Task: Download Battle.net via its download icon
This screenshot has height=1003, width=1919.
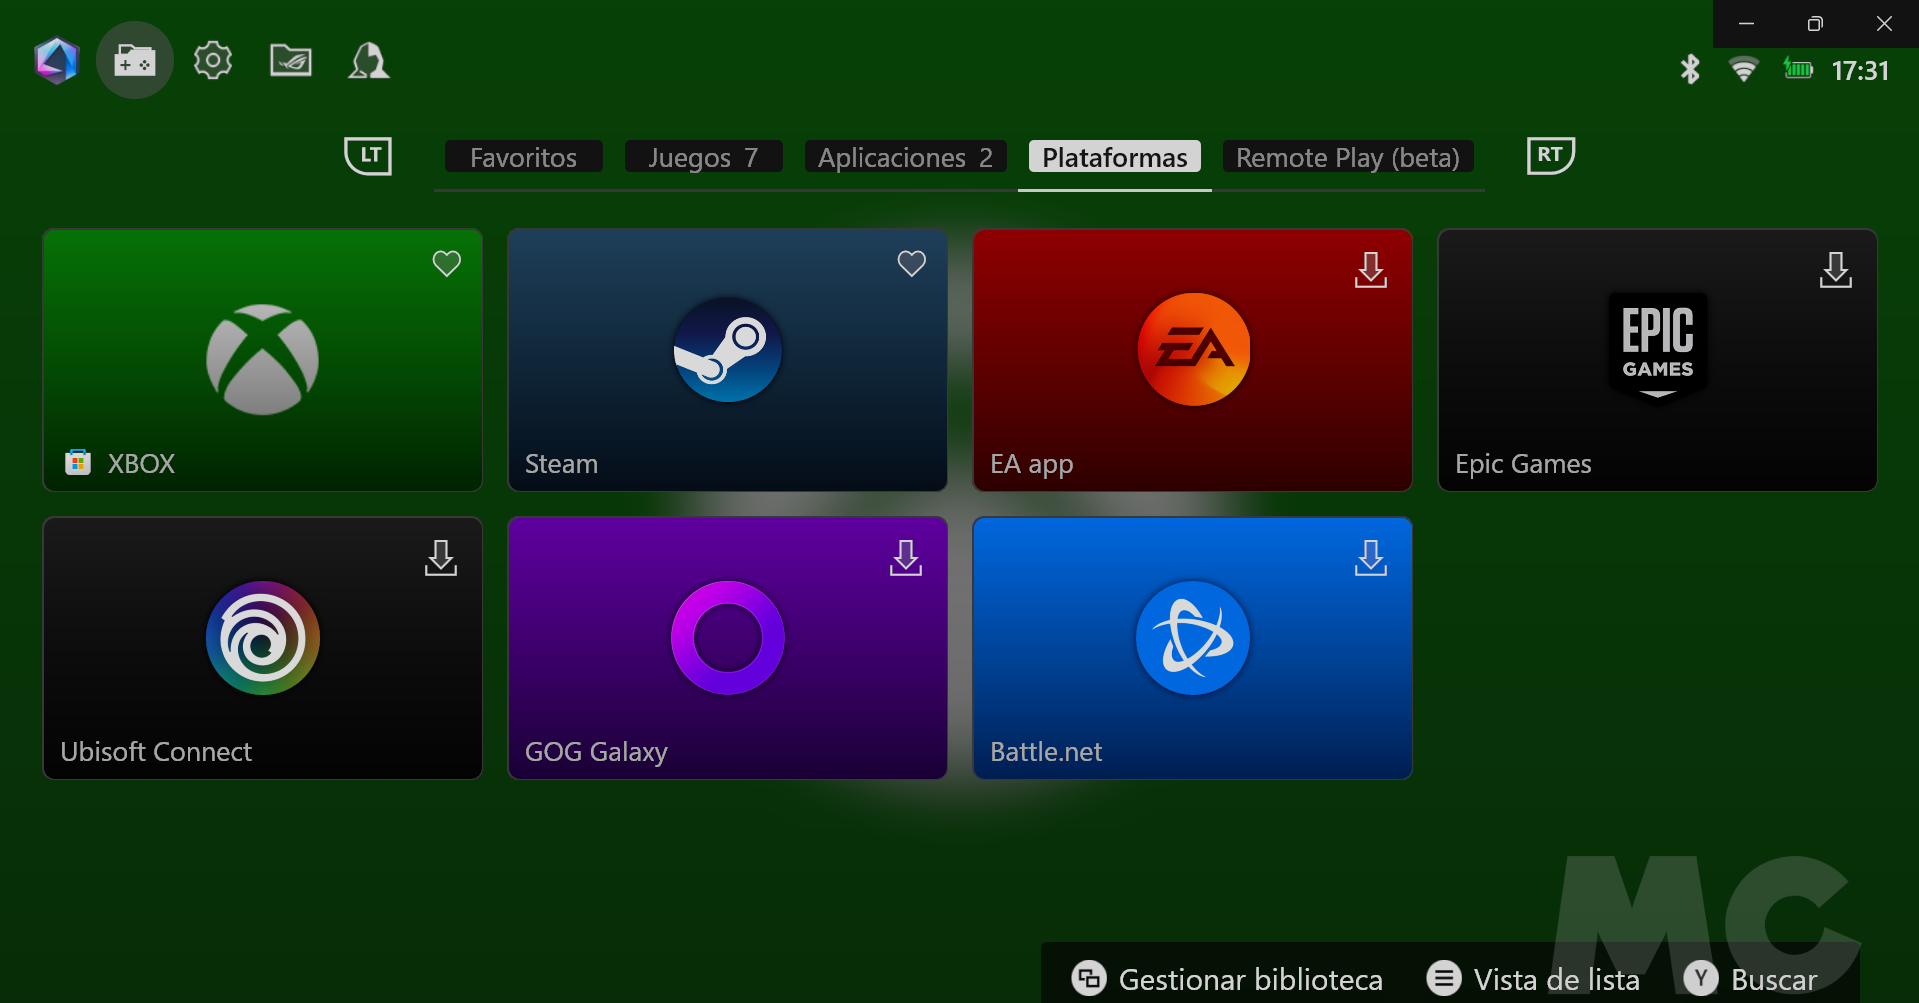Action: [x=1371, y=558]
